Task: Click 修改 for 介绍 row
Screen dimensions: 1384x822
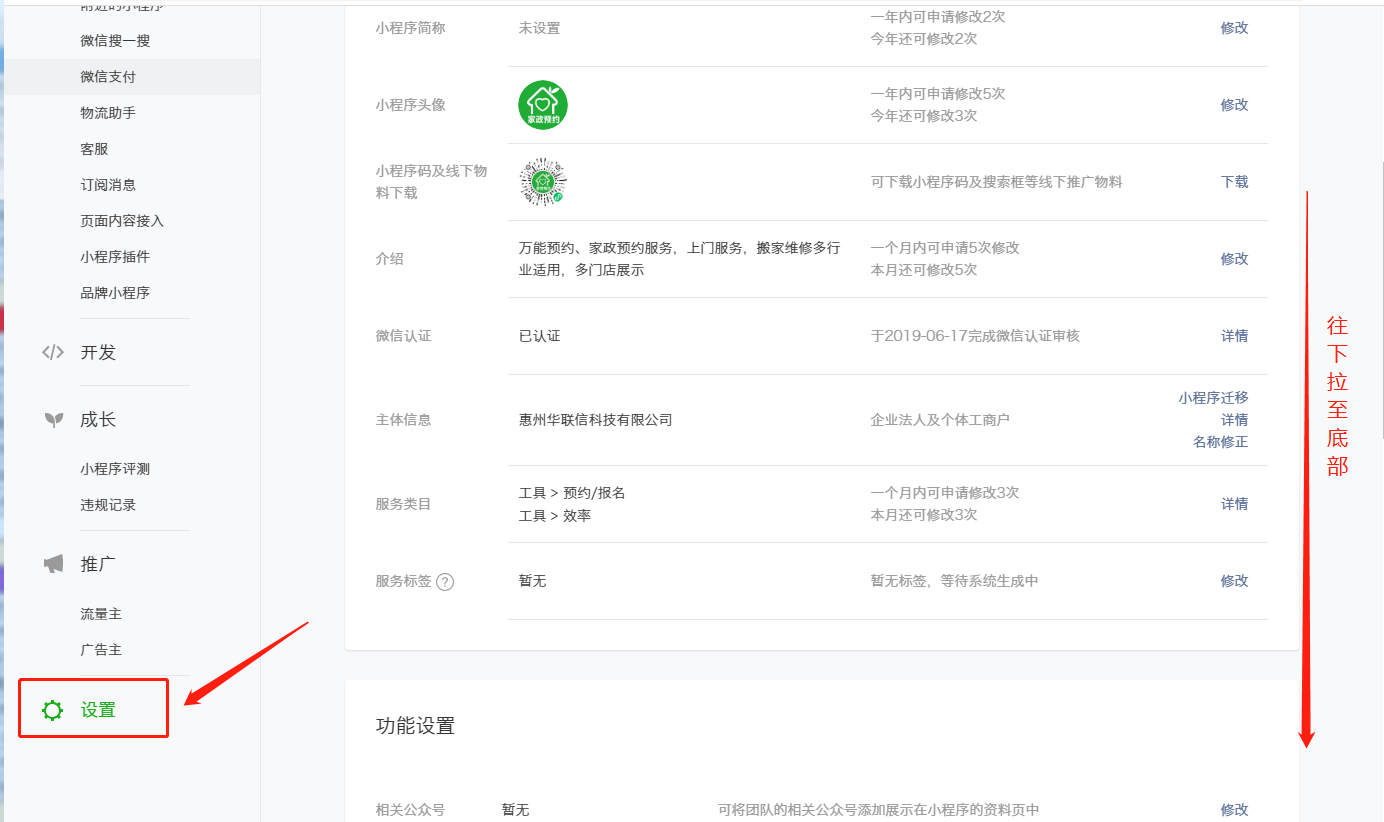Action: pyautogui.click(x=1234, y=259)
